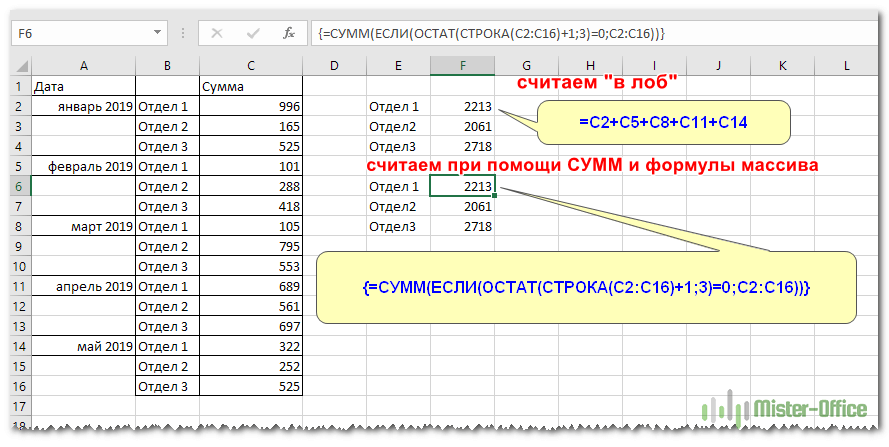This screenshot has width=889, height=447.
Task: Click the "Сумма" header cell
Action: [251, 87]
